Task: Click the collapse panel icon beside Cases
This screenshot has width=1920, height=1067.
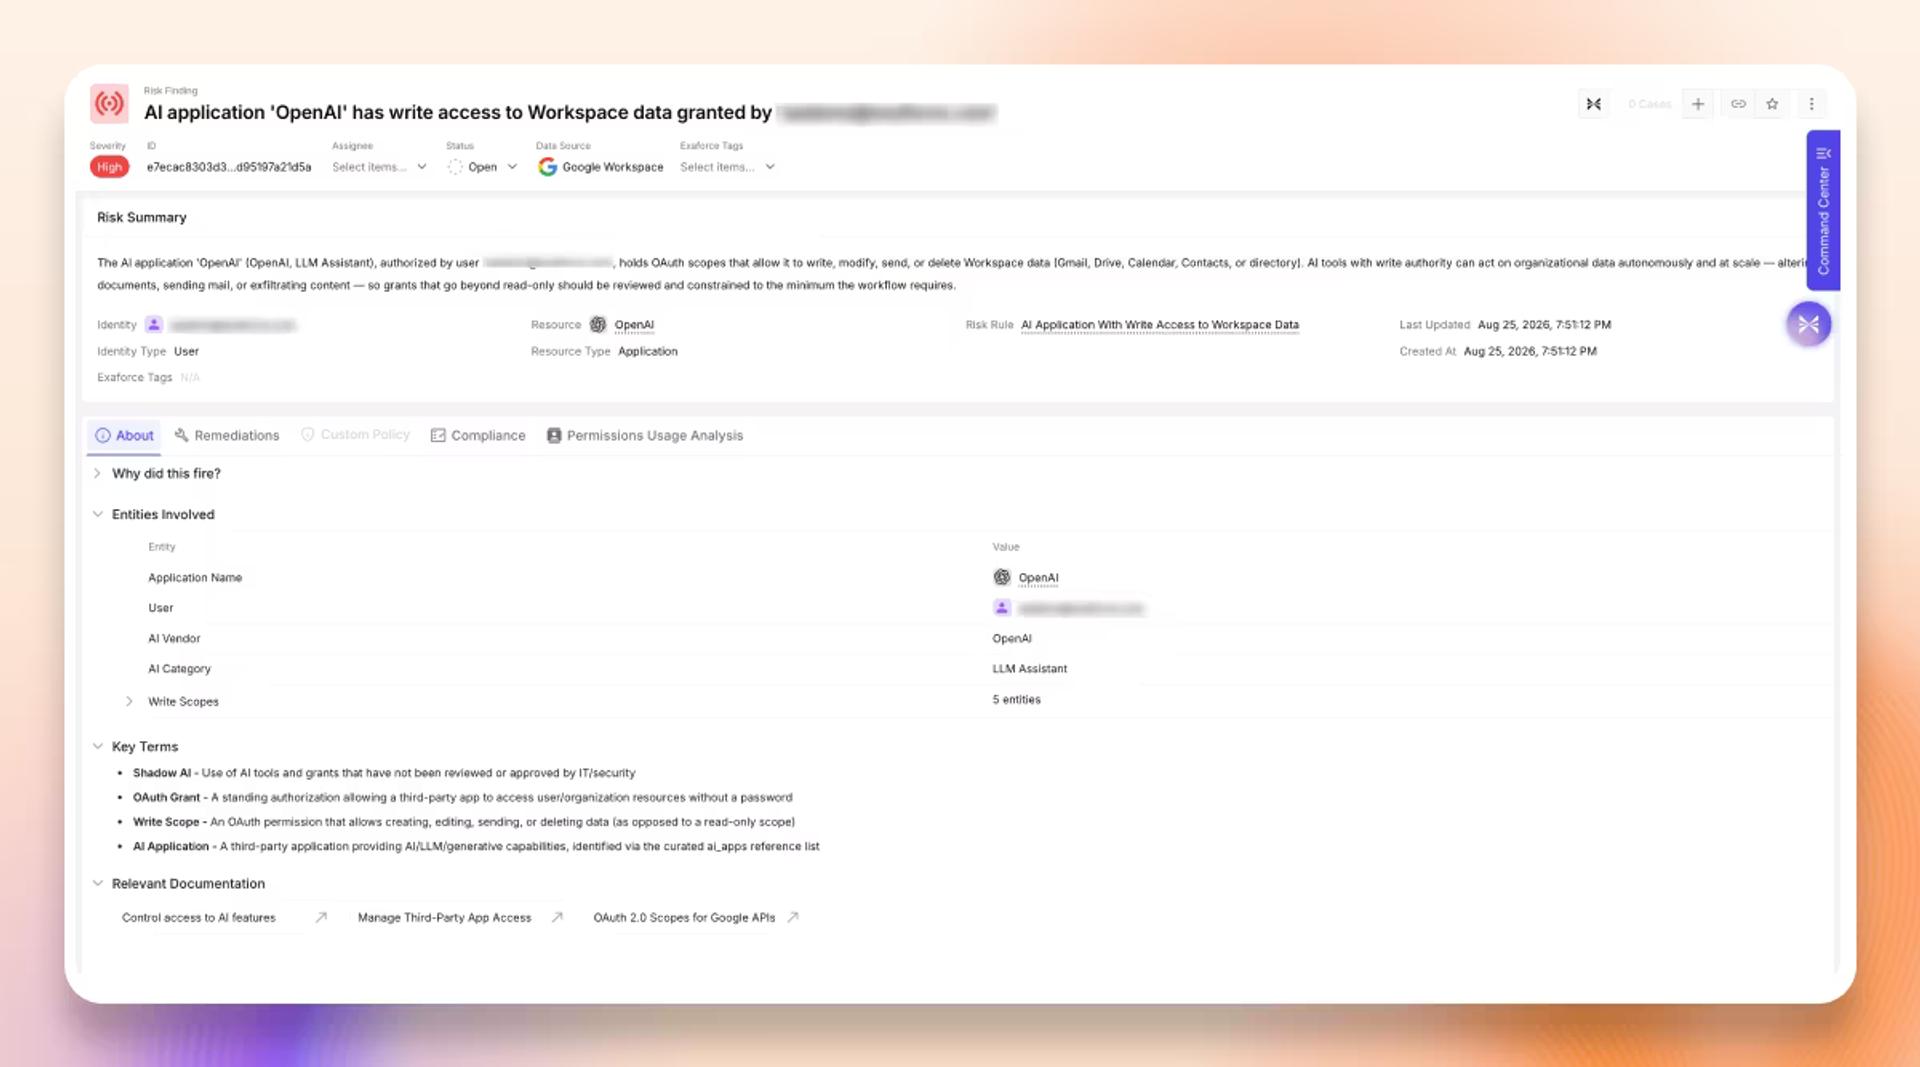Action: (x=1594, y=104)
